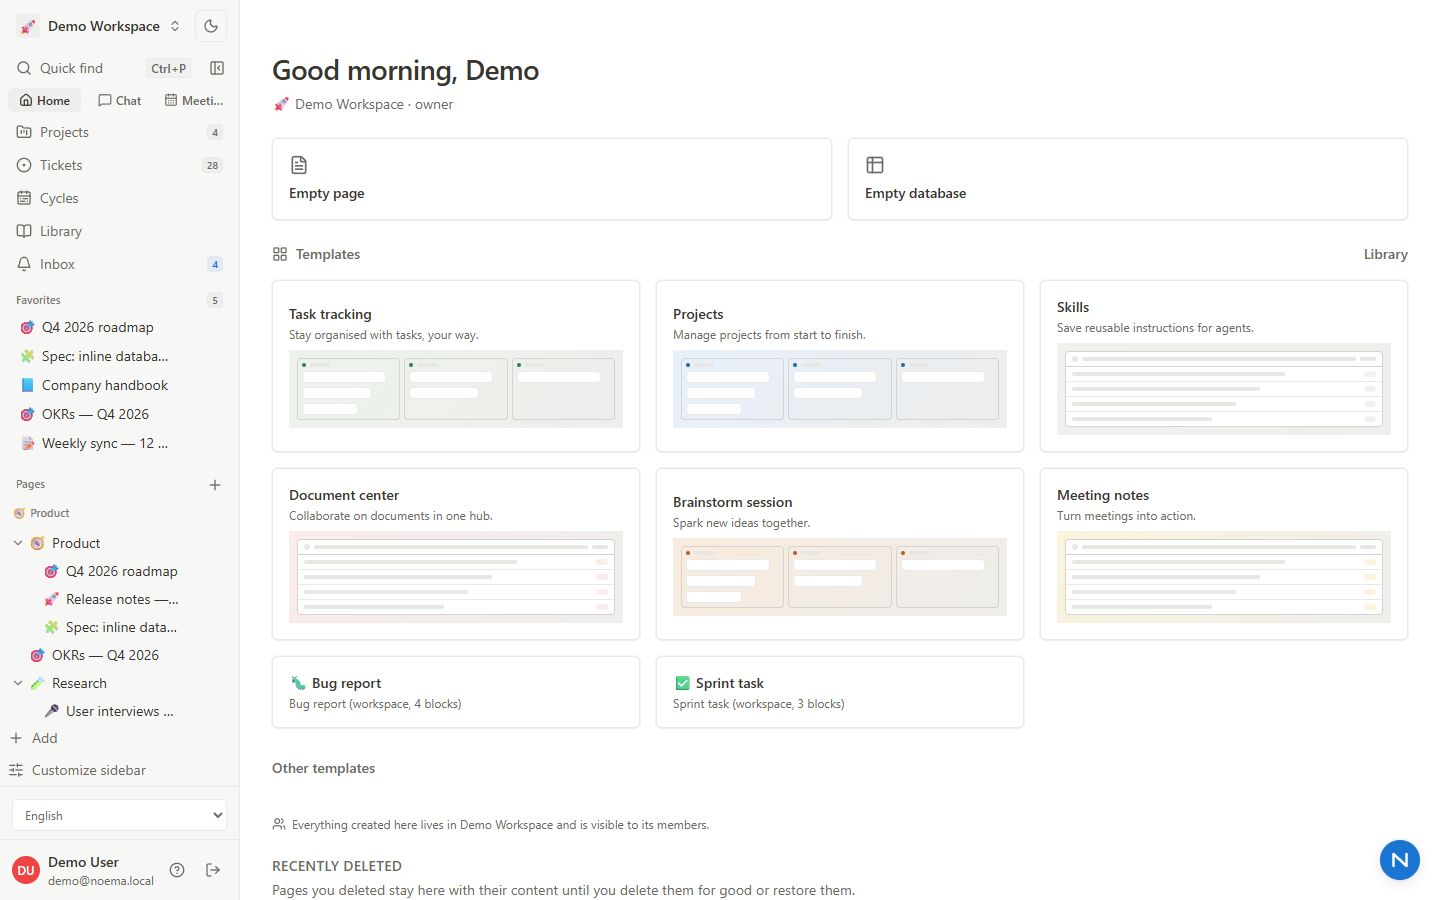Open the Spec: inline database favorite
The height and width of the screenshot is (900, 1440).
click(120, 356)
